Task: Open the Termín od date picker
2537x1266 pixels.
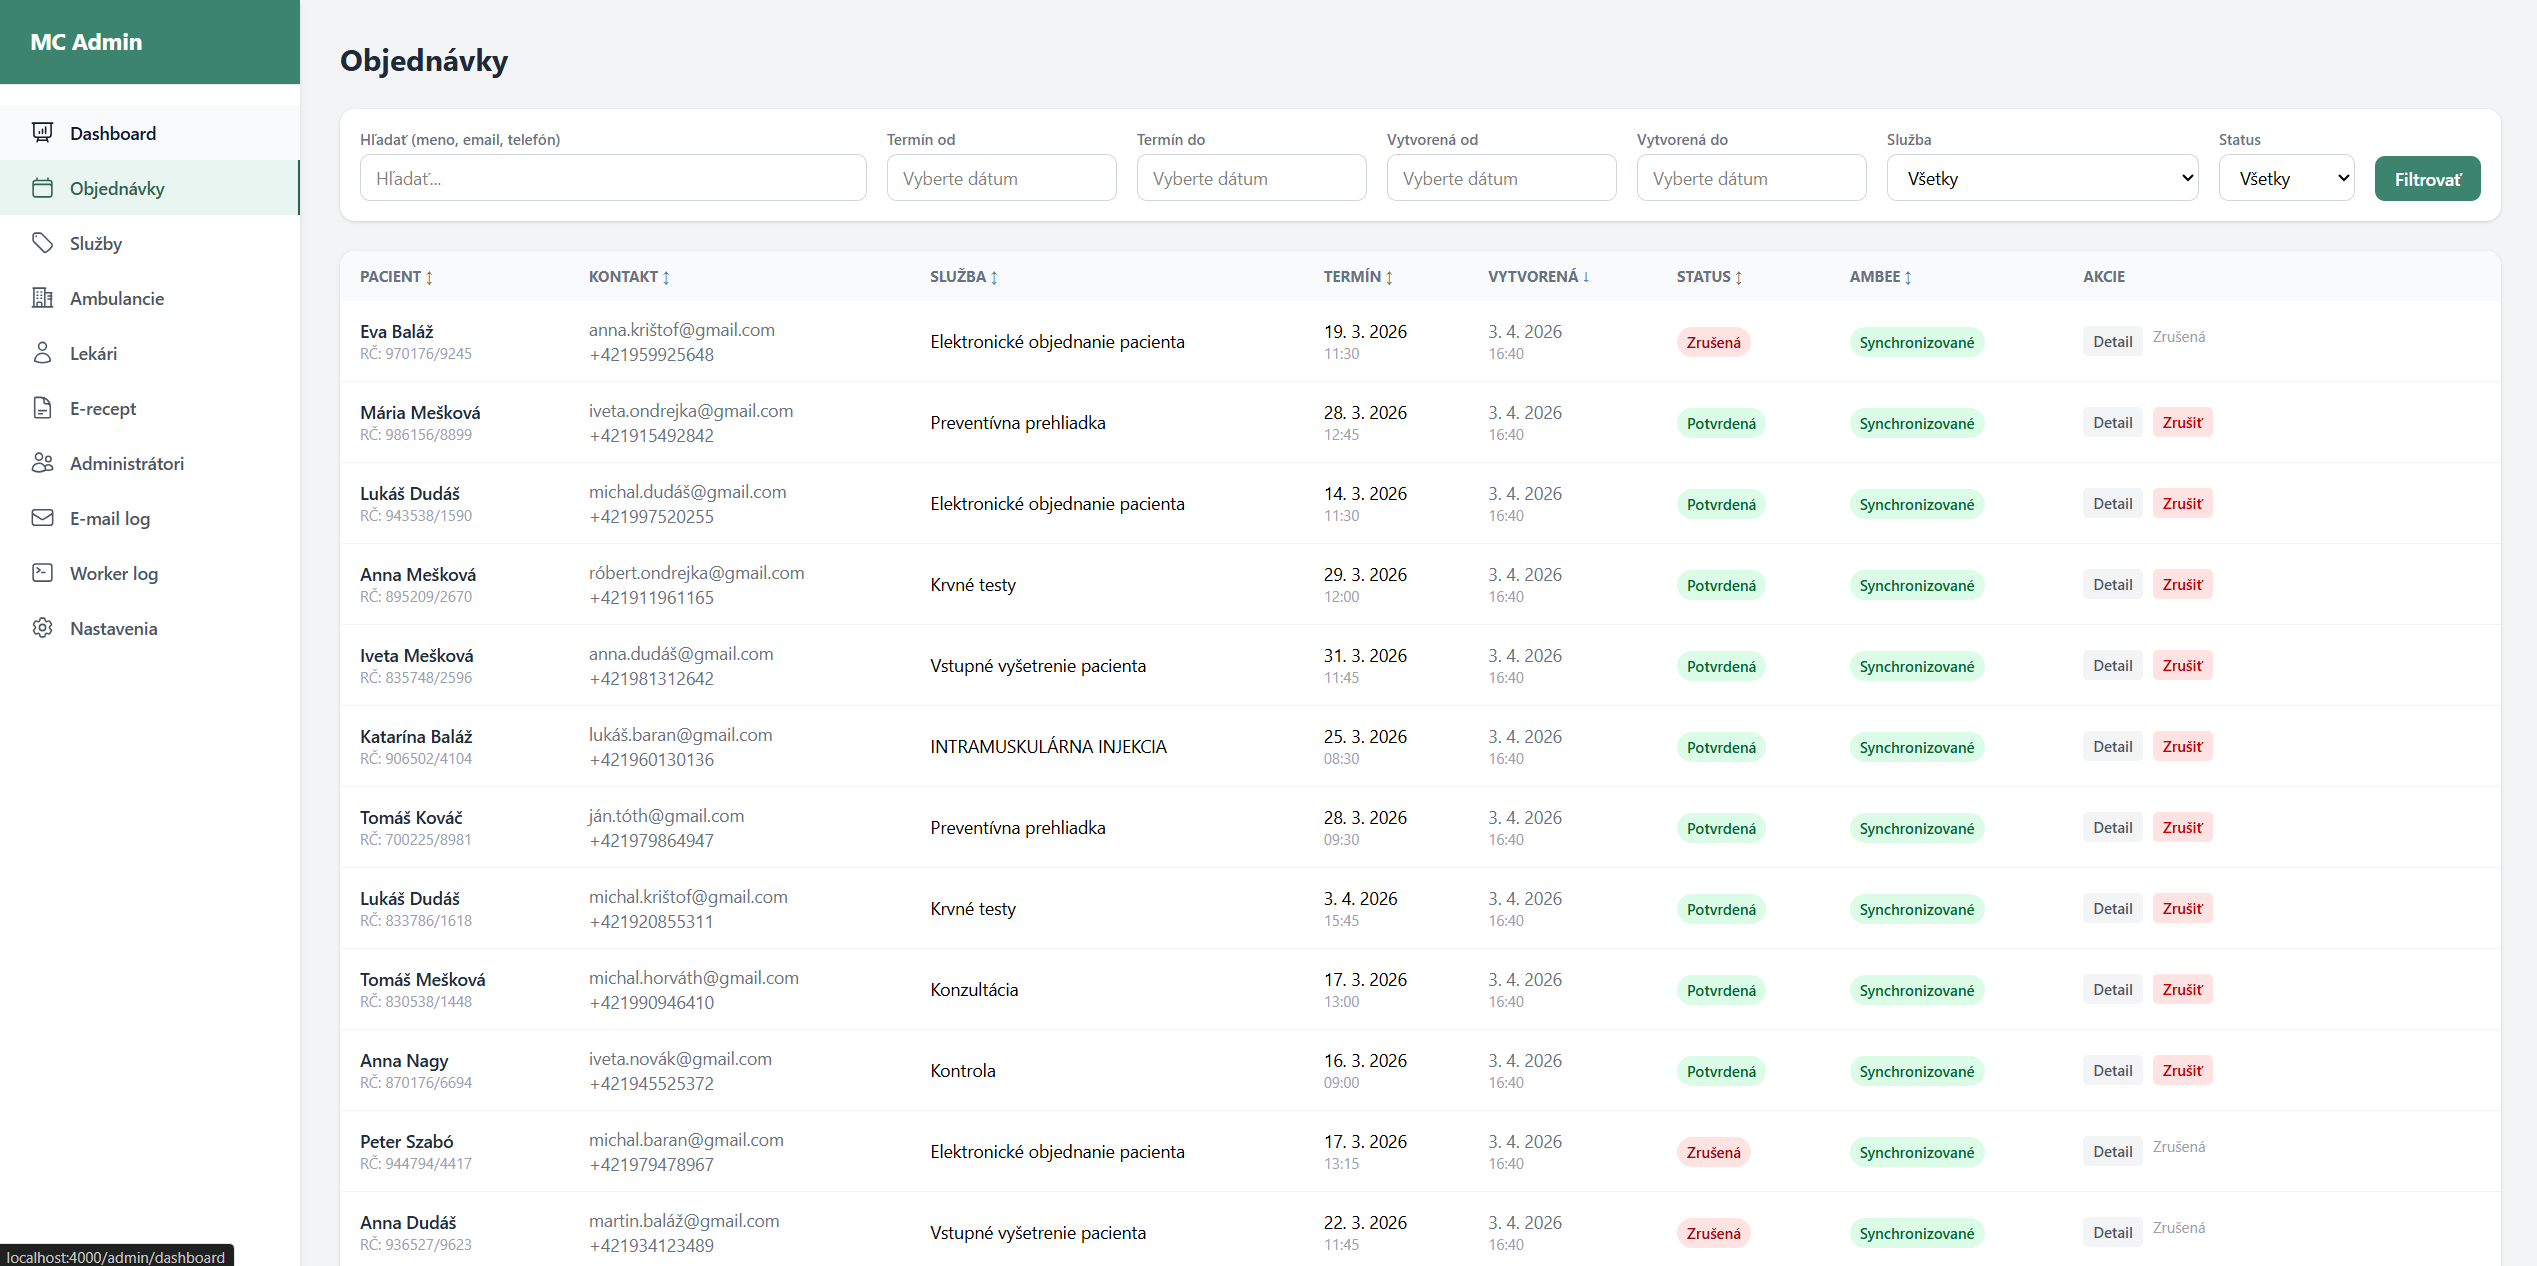Action: (x=1000, y=178)
